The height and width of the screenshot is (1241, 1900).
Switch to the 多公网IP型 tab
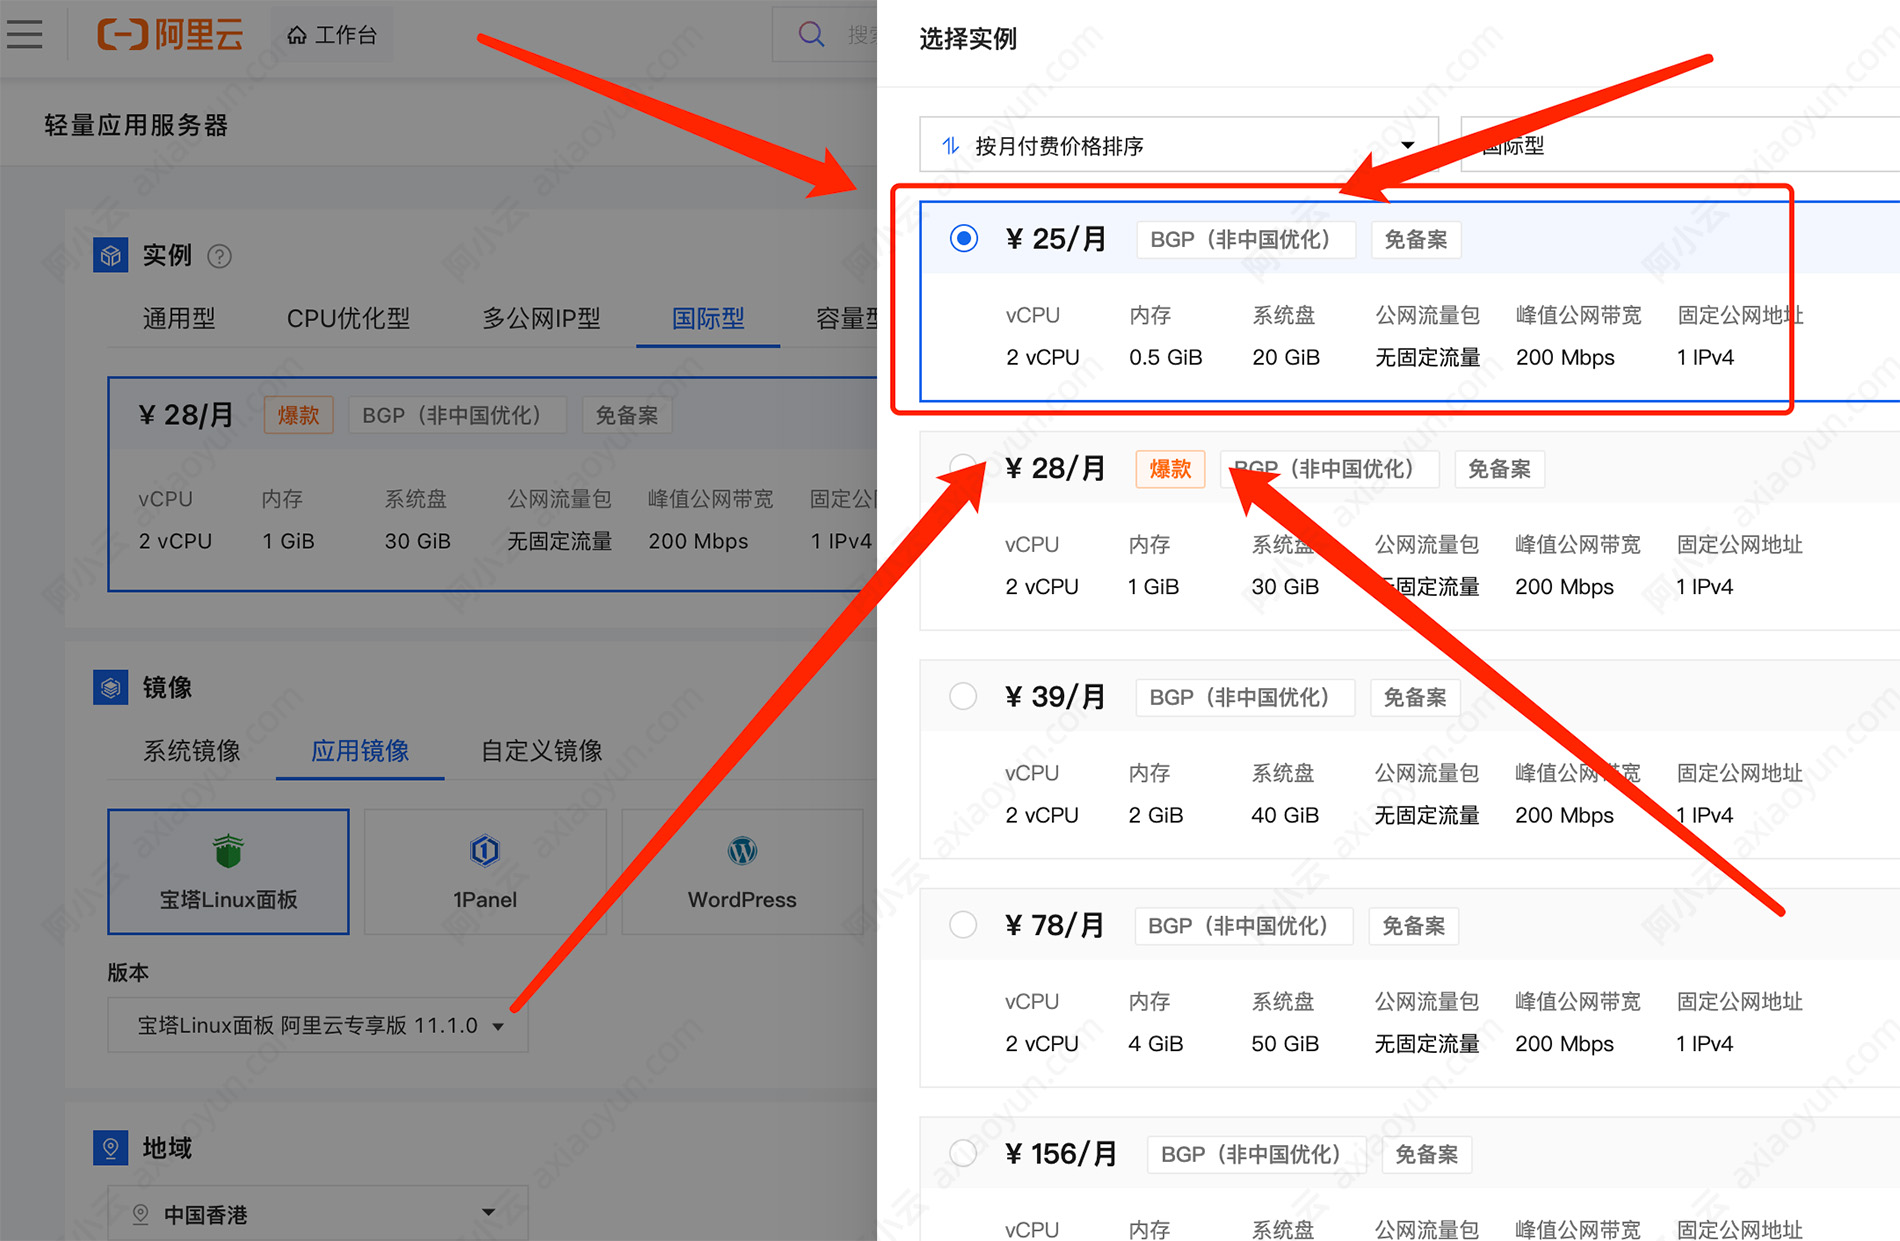coord(541,318)
